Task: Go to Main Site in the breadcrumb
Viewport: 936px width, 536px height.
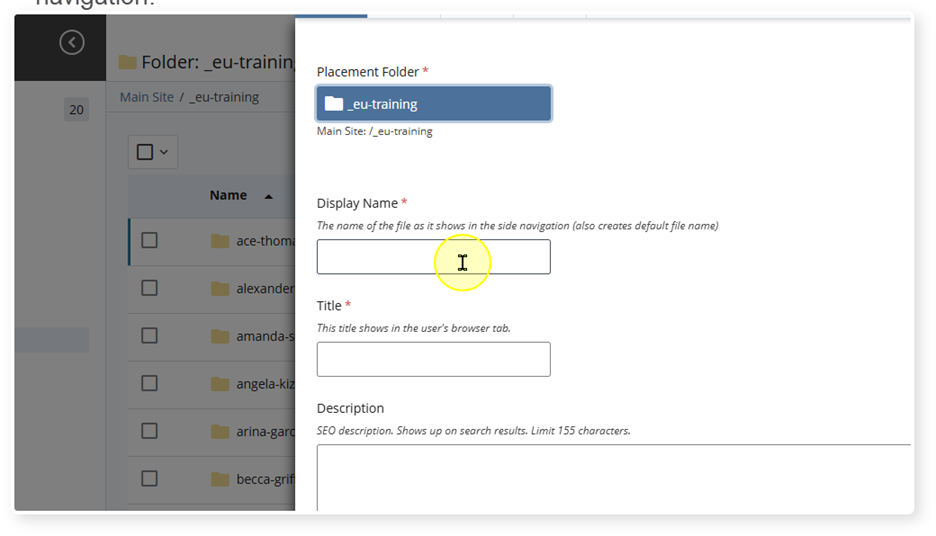Action: [x=147, y=97]
